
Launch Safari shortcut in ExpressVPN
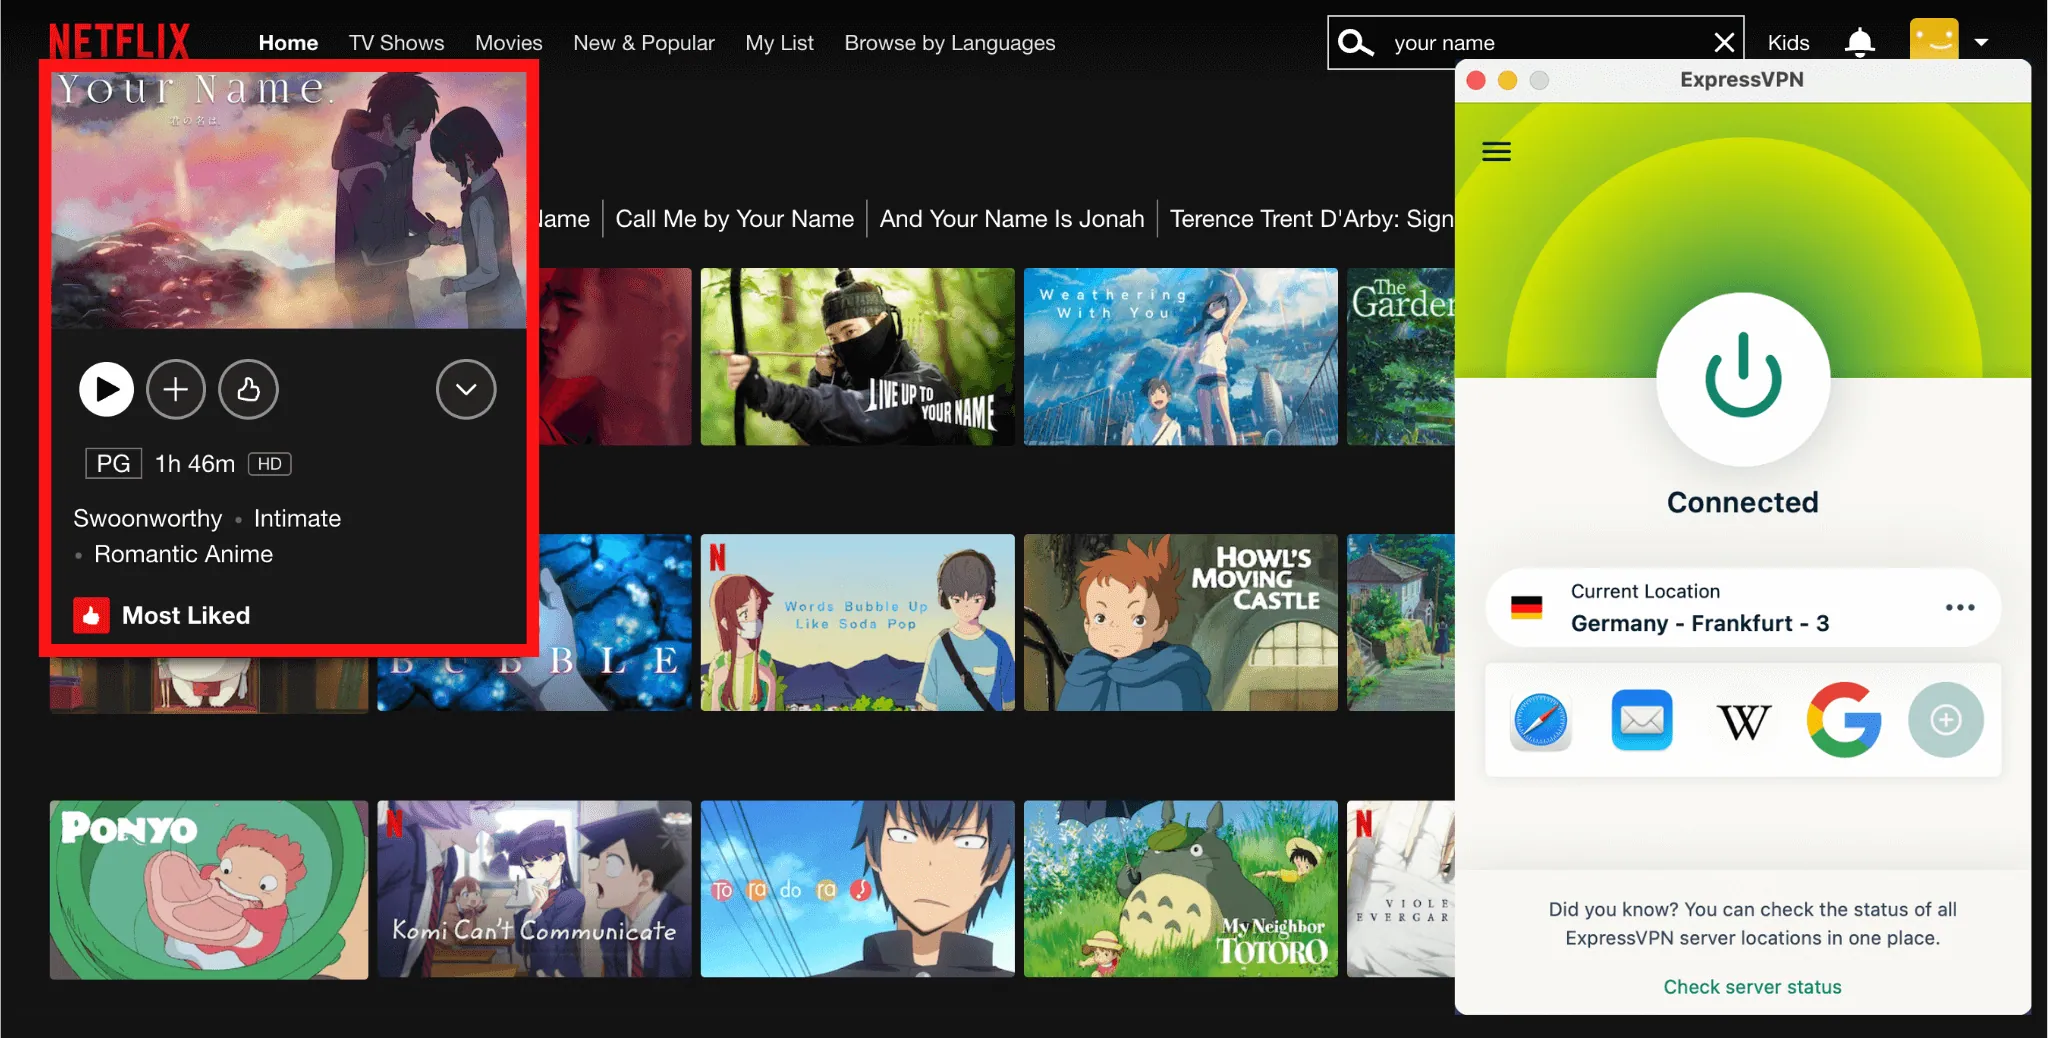1541,720
